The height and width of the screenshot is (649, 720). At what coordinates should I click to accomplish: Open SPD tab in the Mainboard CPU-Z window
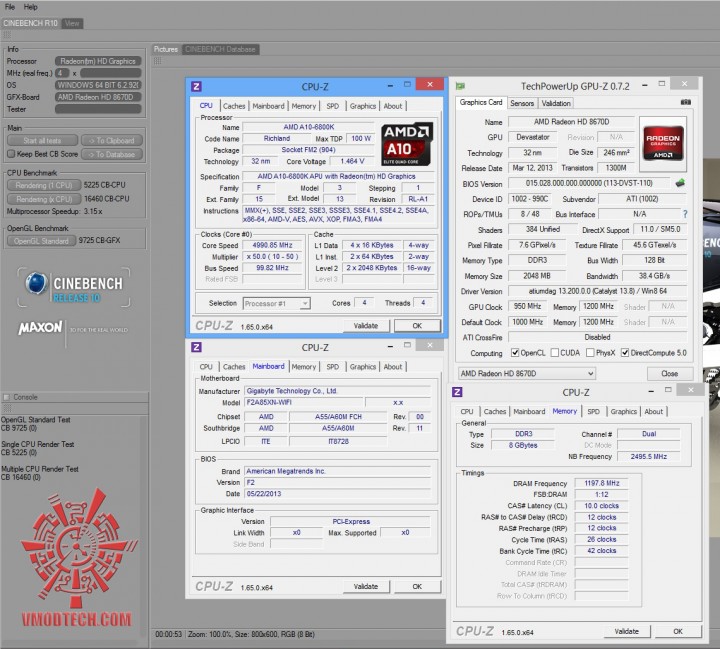(332, 367)
